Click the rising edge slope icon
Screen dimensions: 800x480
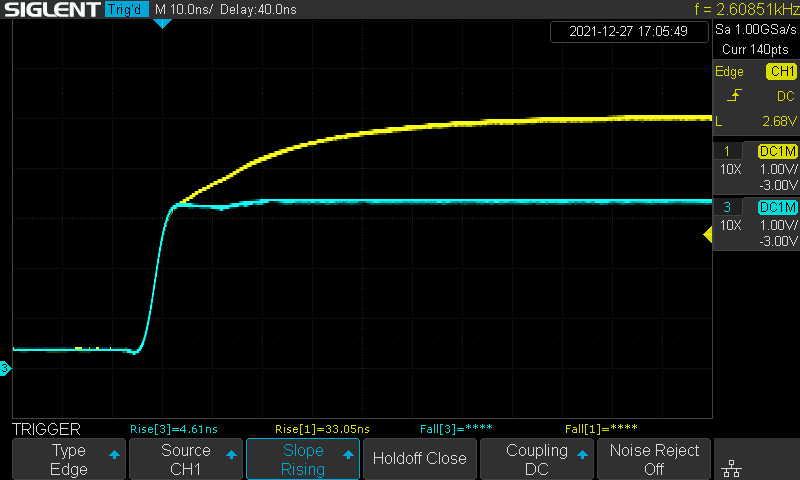734,95
